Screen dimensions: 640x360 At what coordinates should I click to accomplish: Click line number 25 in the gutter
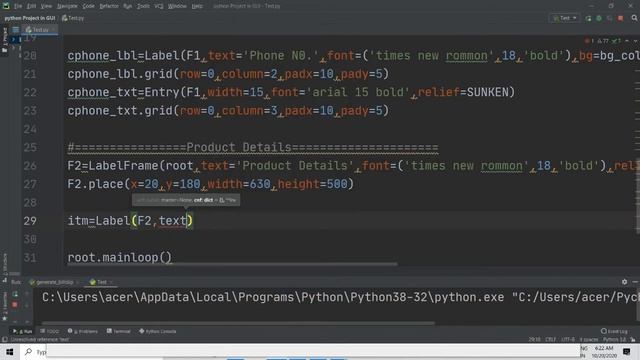(30, 147)
